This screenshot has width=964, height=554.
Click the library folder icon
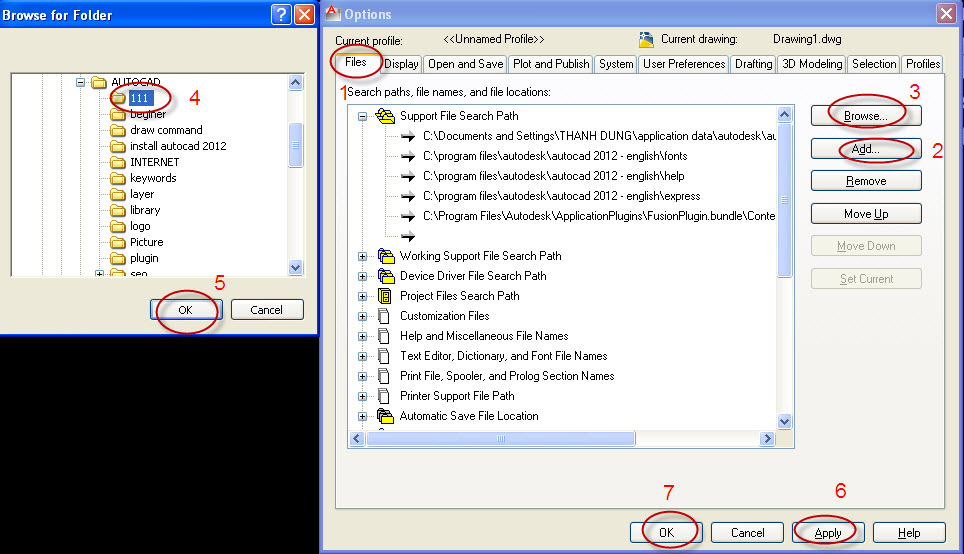point(118,210)
